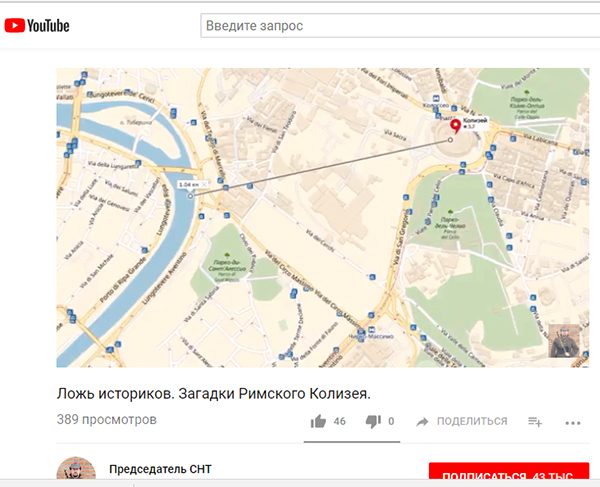Screen dimensions: 600x487
Task: Focus the 'Введите запрос' search field
Action: coord(400,26)
